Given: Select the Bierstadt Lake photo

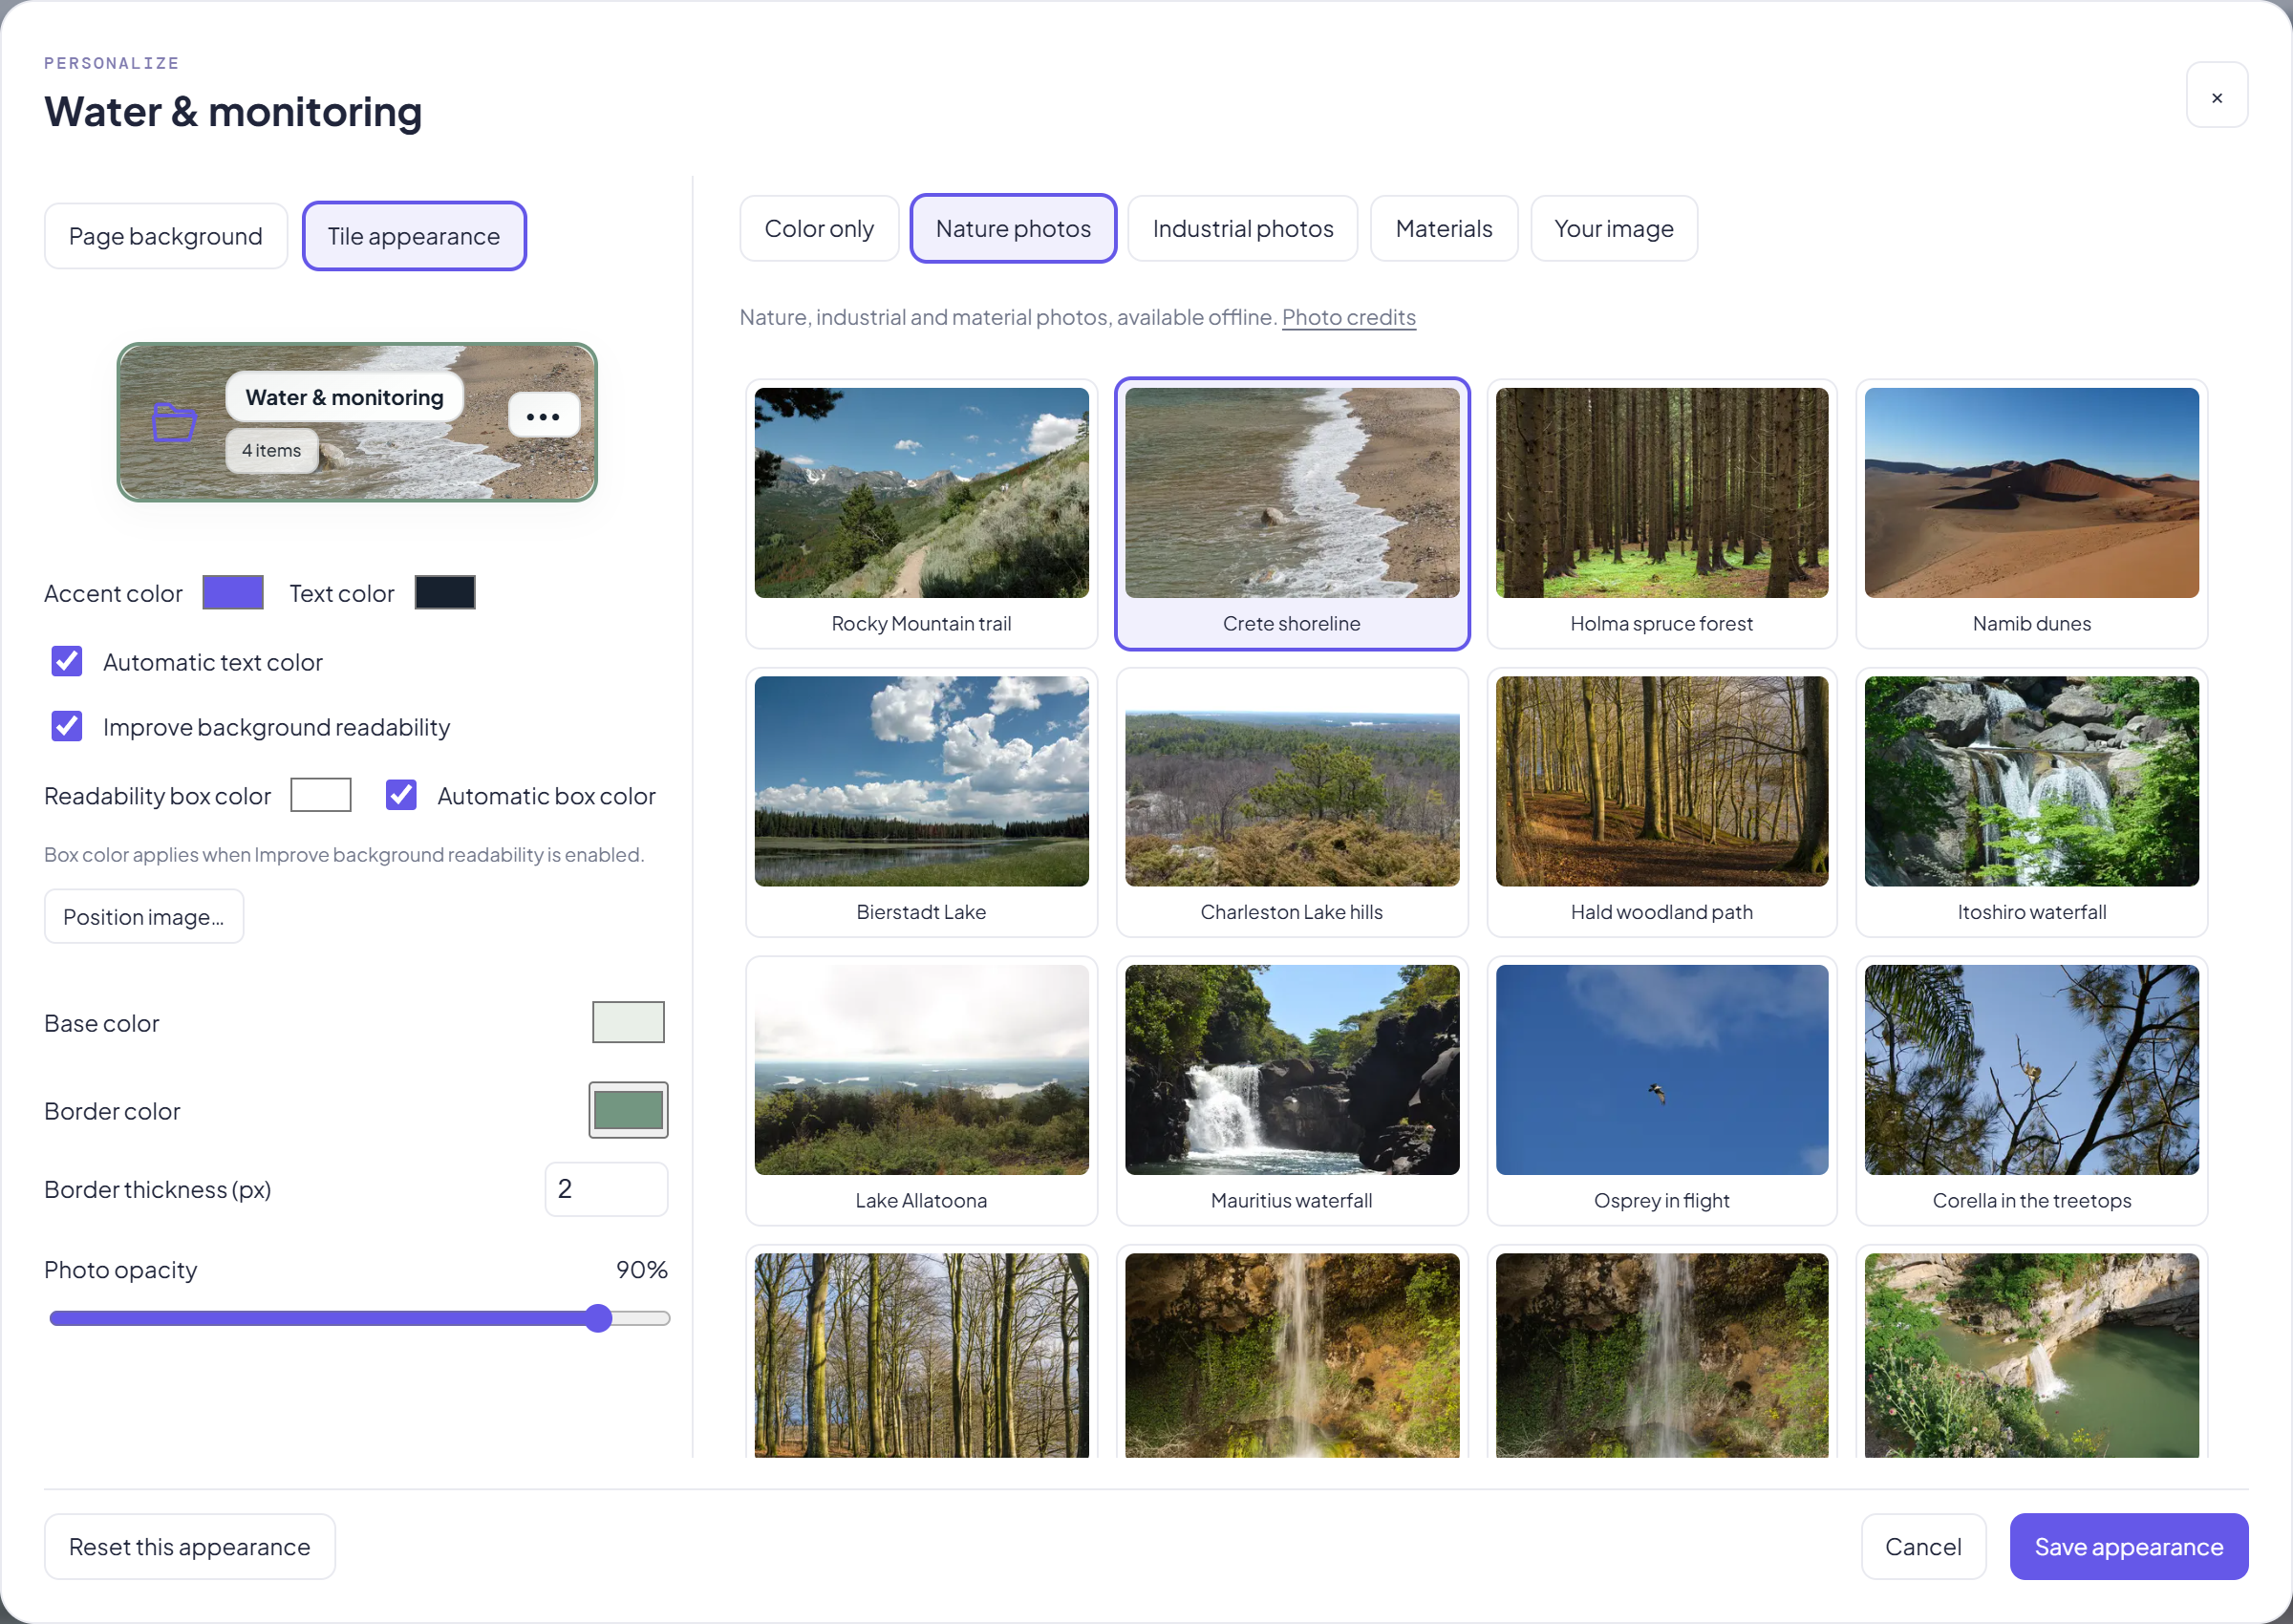Looking at the screenshot, I should click(x=921, y=802).
